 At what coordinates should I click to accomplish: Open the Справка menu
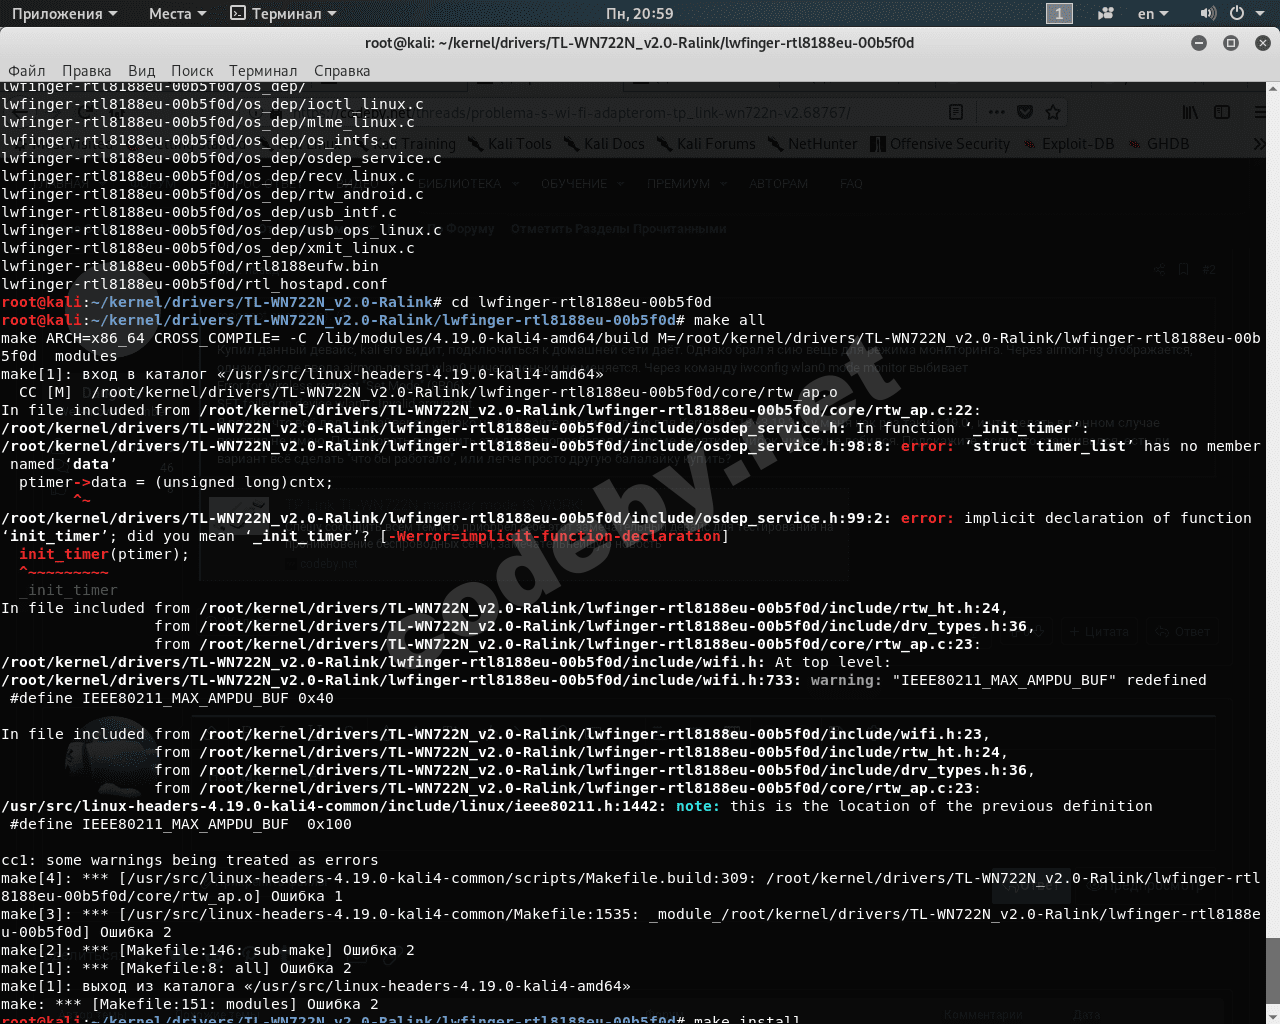[x=342, y=71]
